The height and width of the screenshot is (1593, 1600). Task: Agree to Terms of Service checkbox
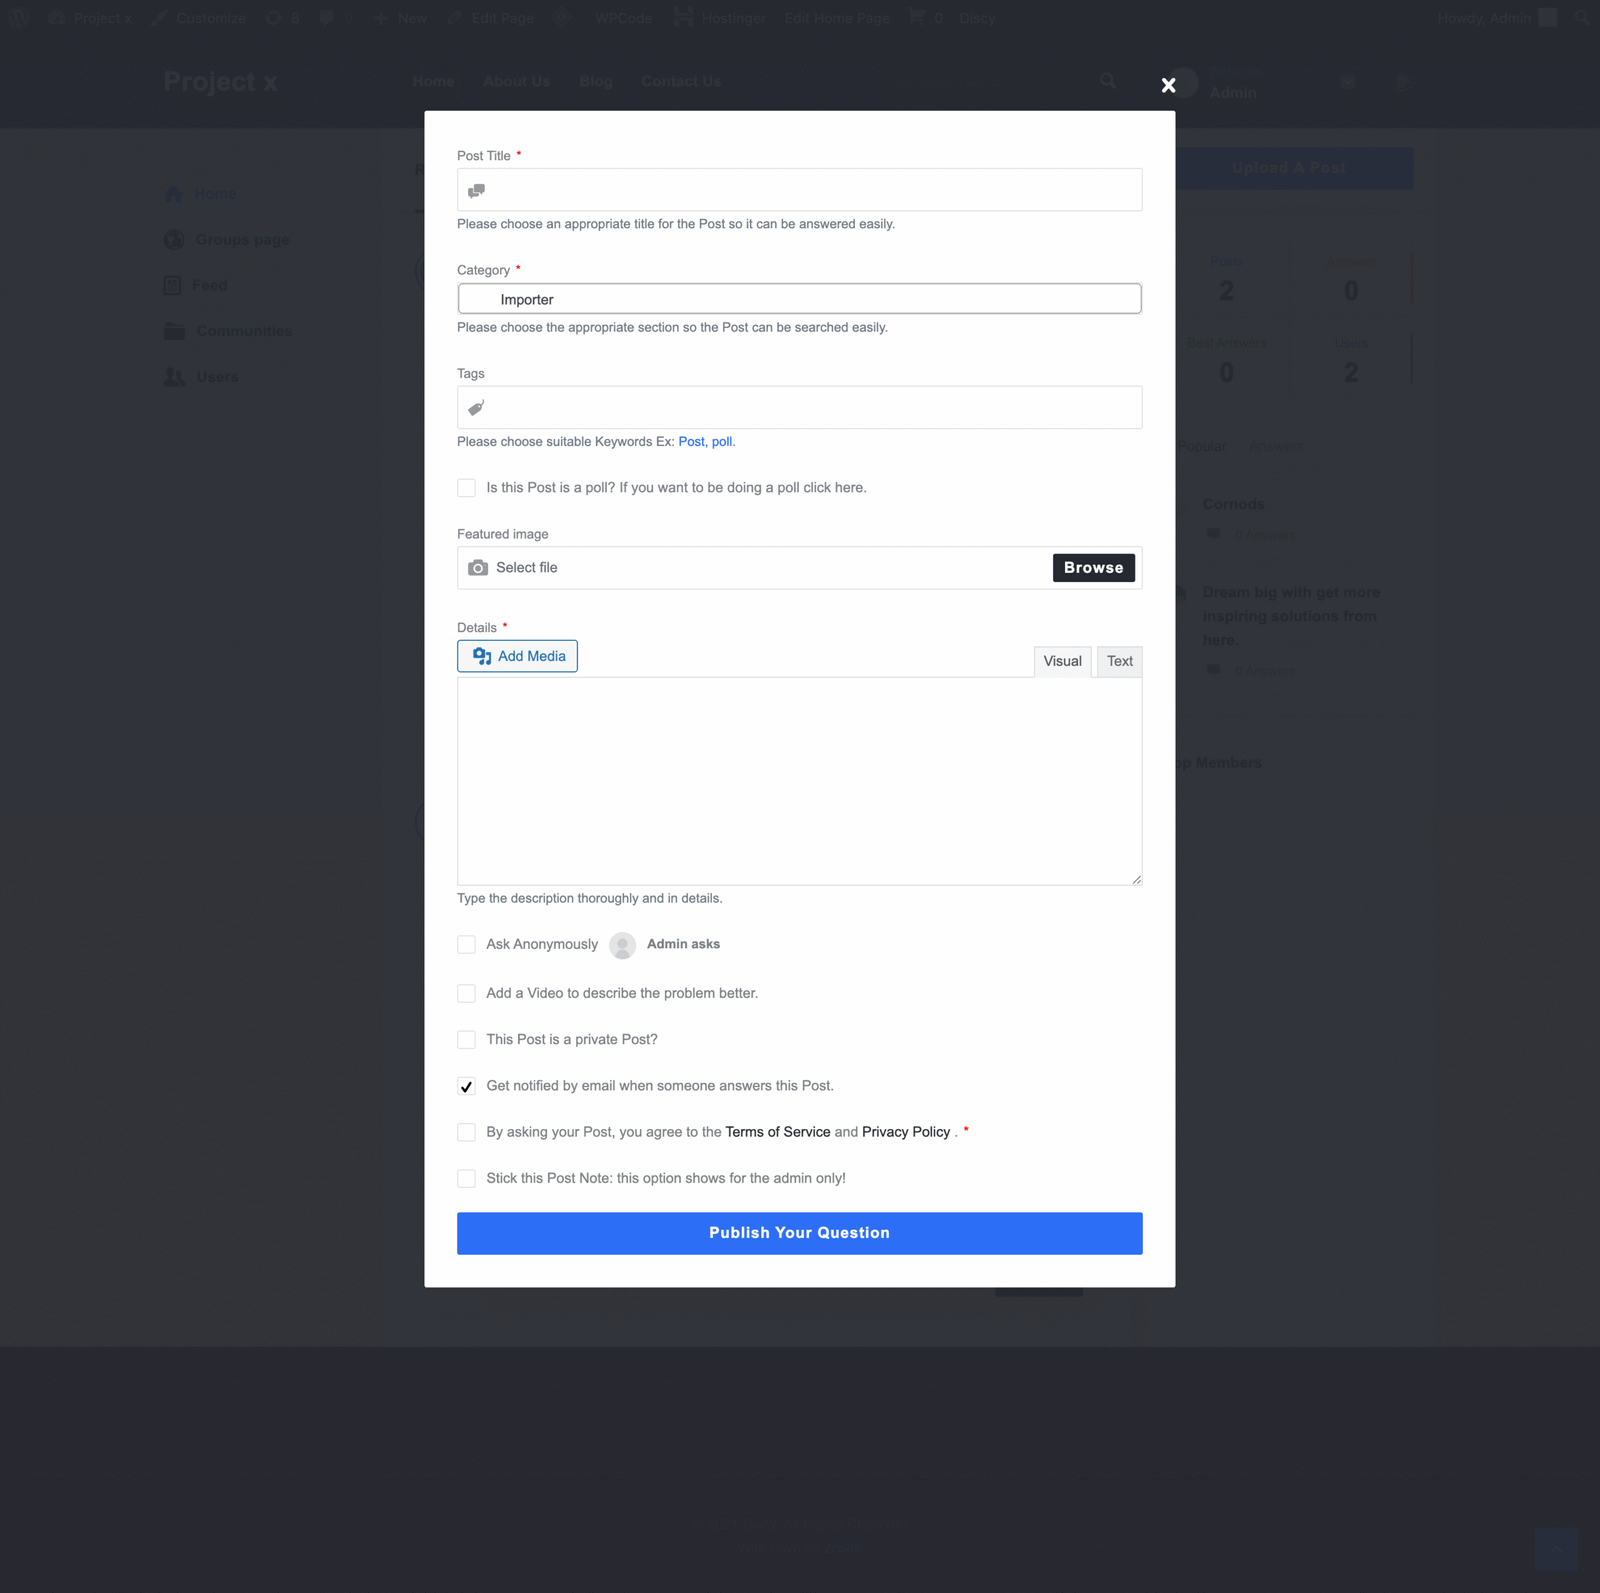(x=466, y=1132)
